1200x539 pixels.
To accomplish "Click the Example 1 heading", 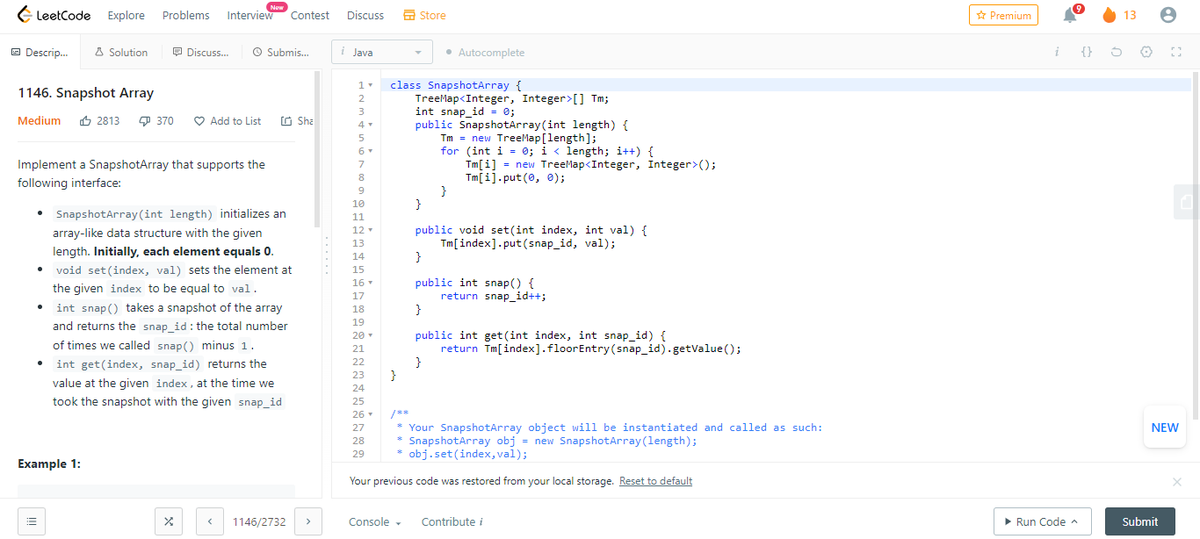I will pos(50,465).
